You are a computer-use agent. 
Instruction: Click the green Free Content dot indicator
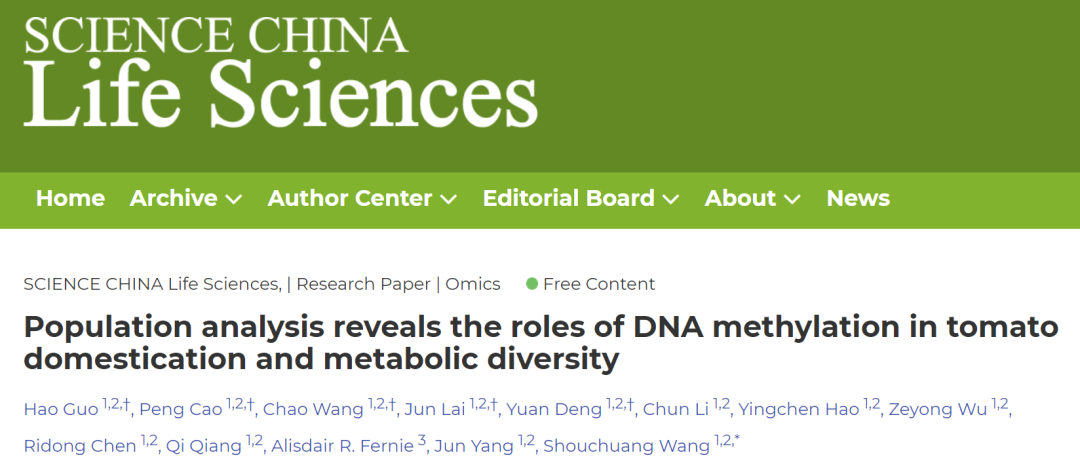click(532, 284)
